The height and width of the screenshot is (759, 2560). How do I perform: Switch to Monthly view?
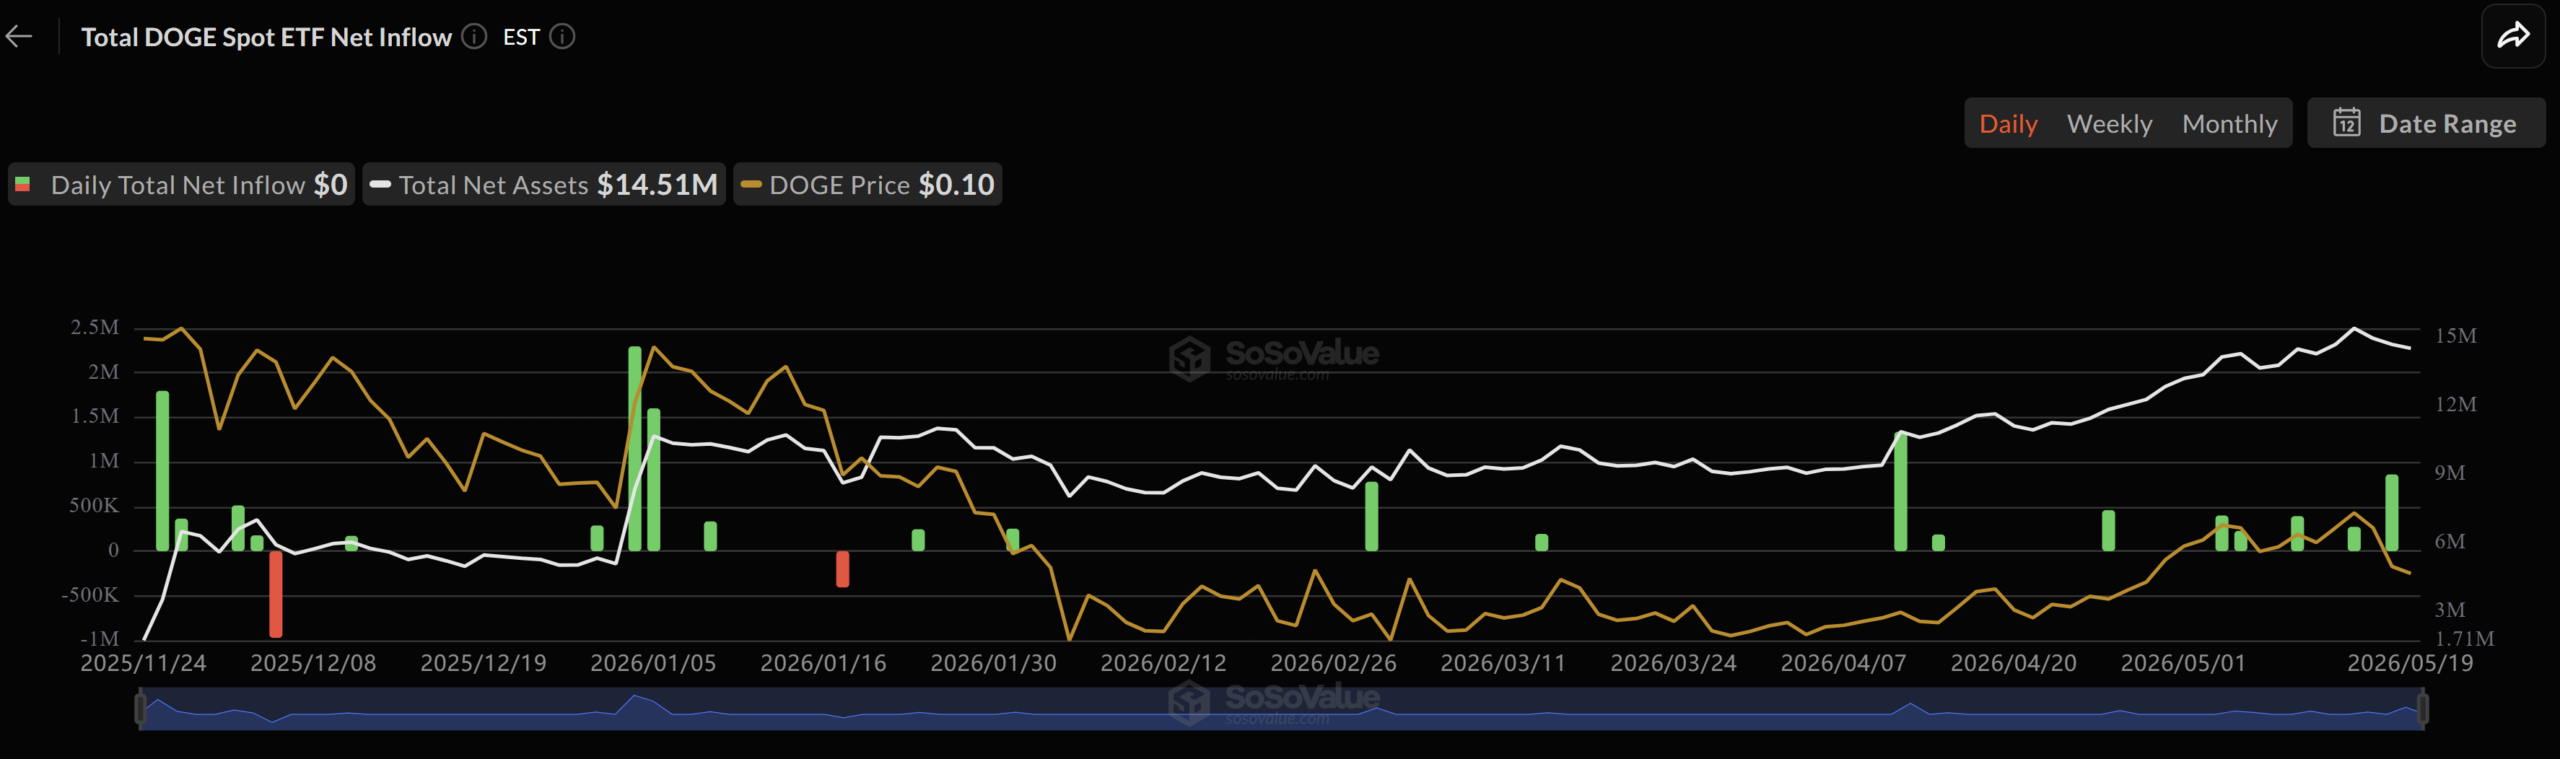pos(2229,124)
